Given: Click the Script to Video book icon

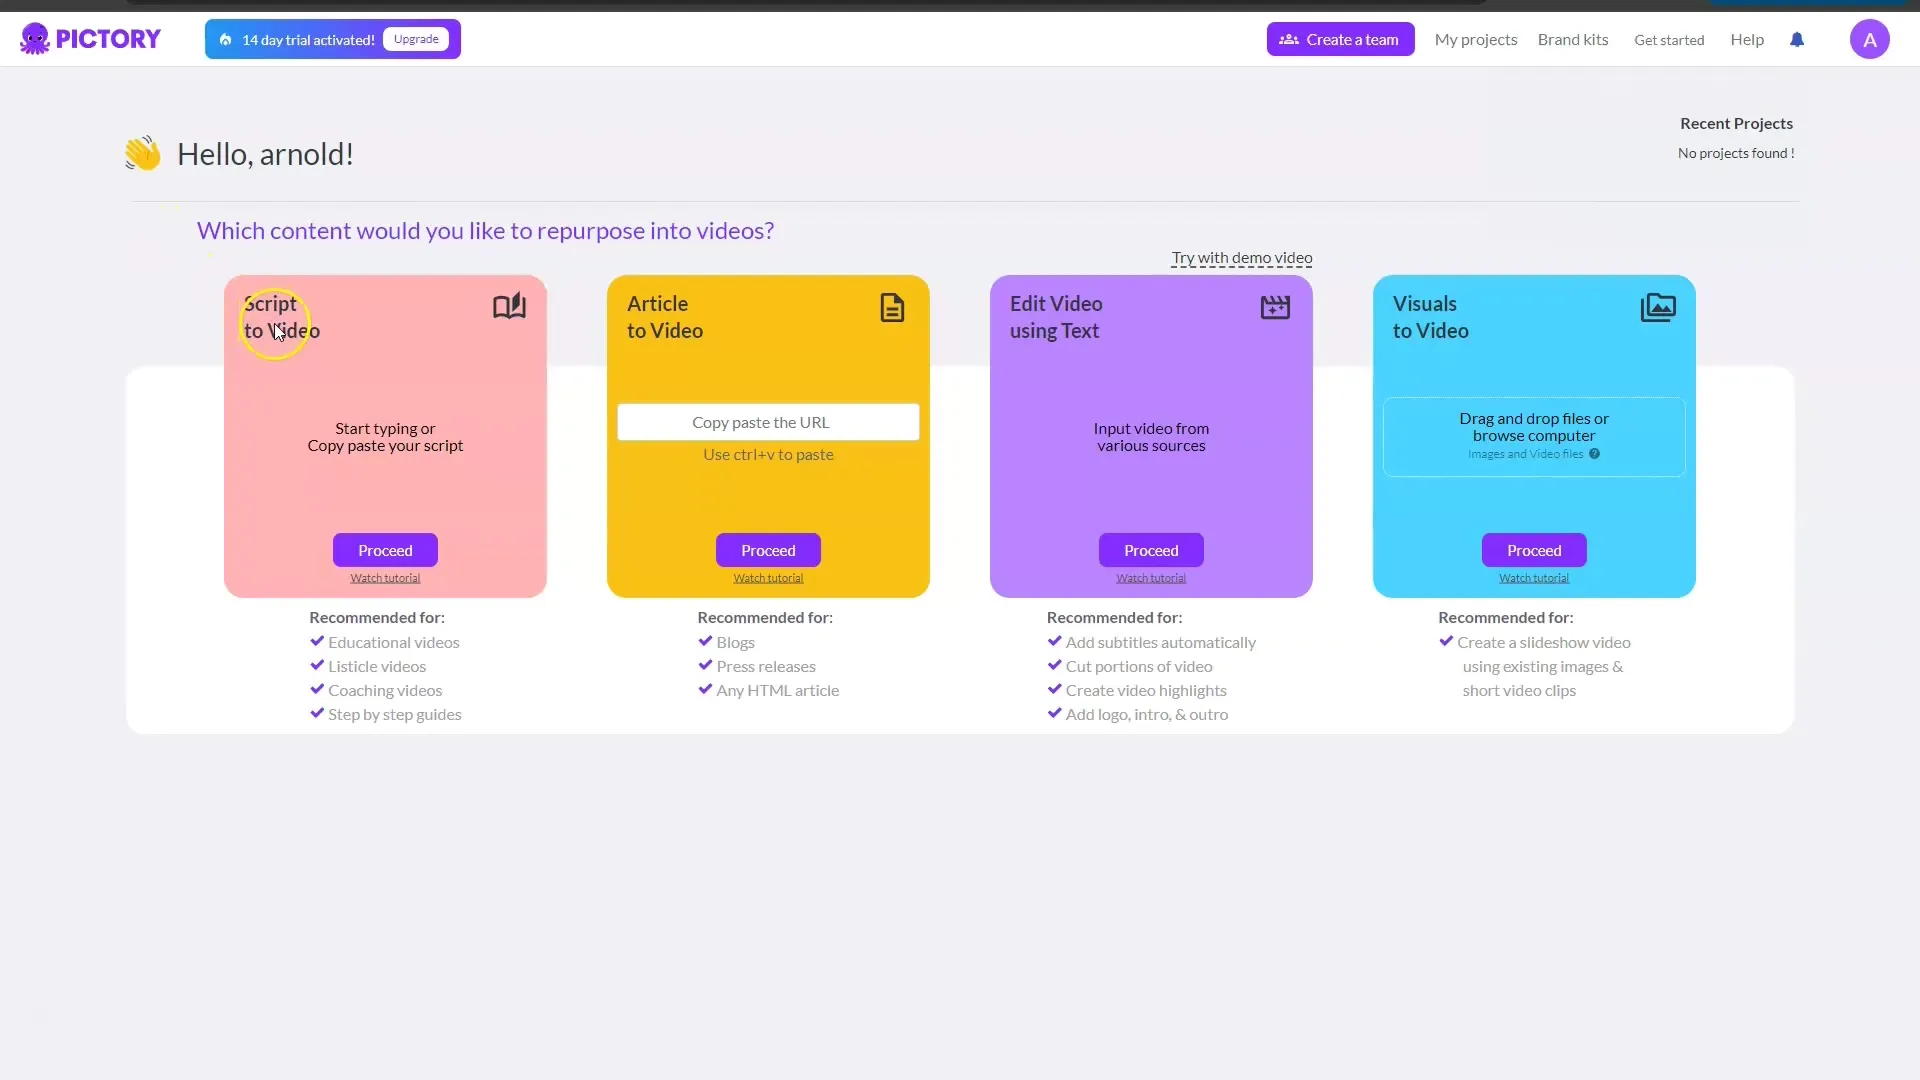Looking at the screenshot, I should [x=508, y=306].
